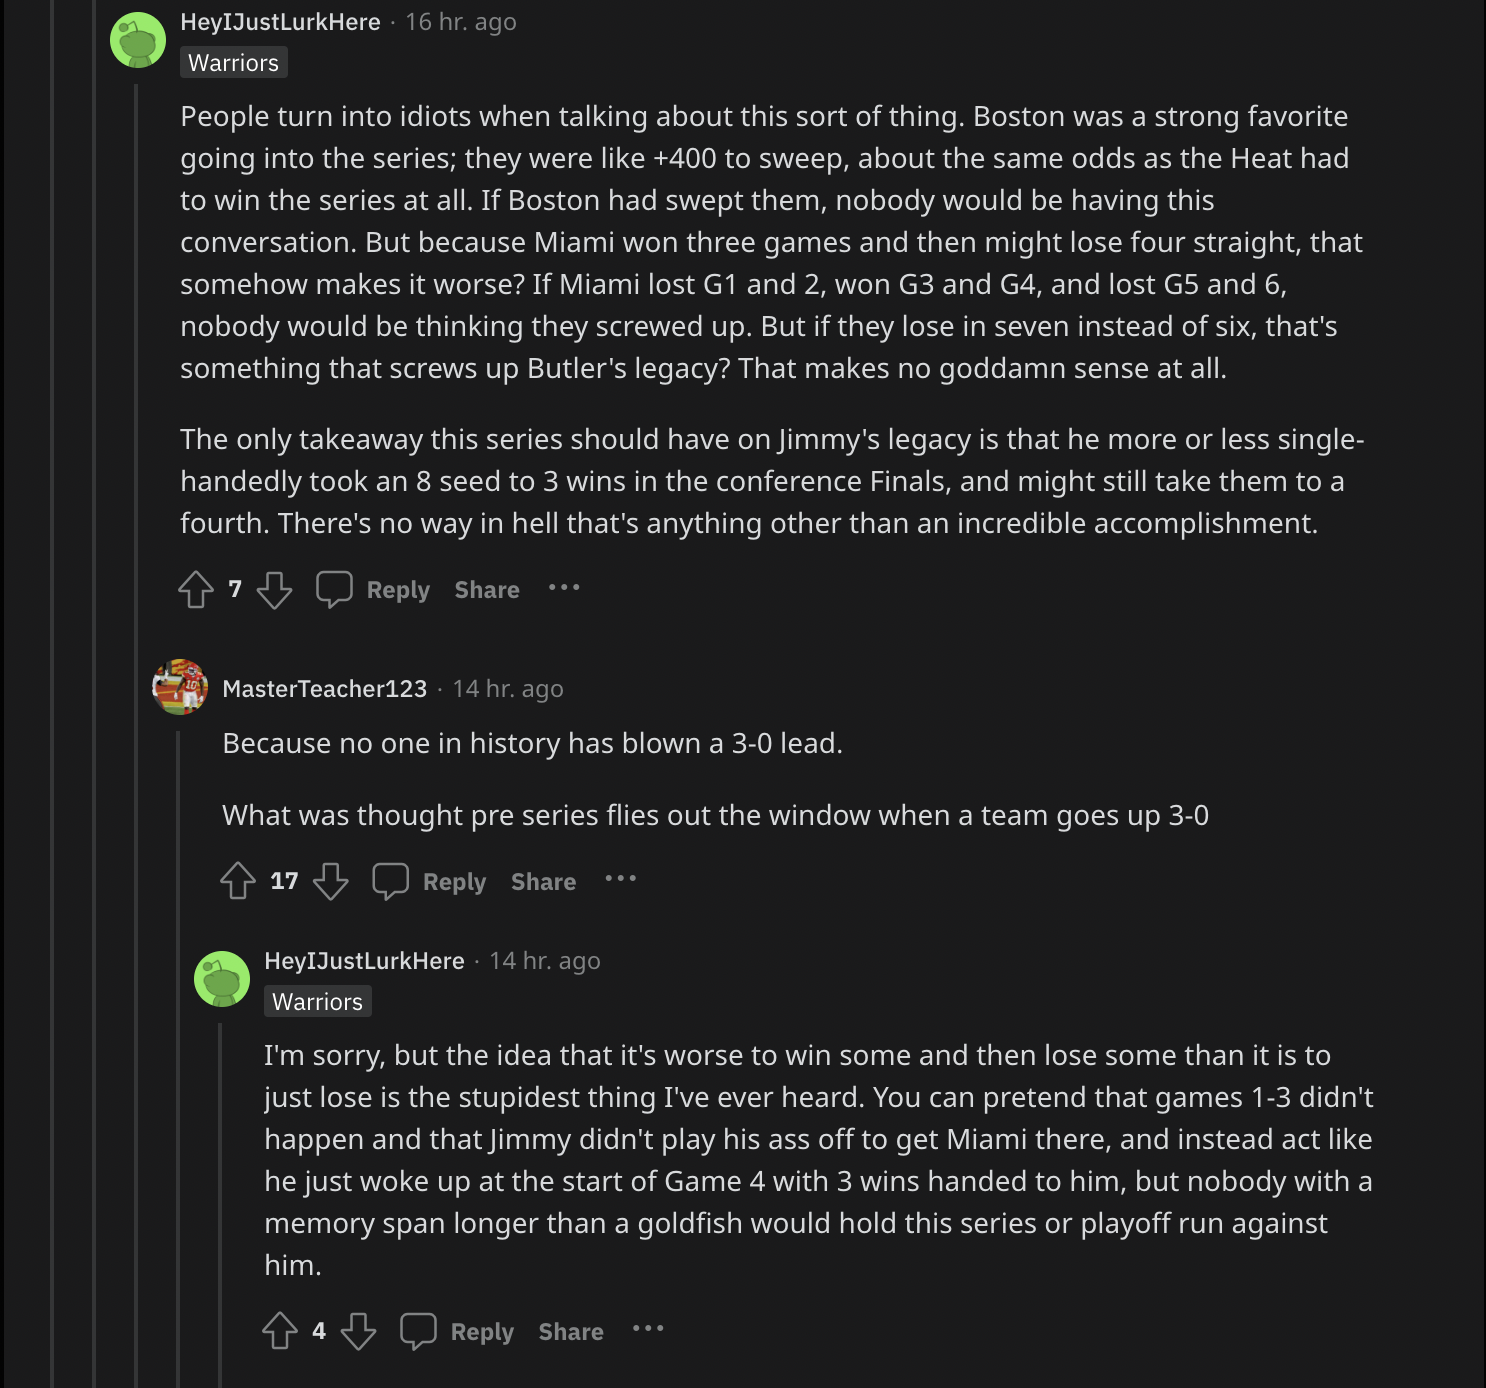Image resolution: width=1486 pixels, height=1388 pixels.
Task: Click MasterTeacher123's avatar thumbnail
Action: click(180, 687)
